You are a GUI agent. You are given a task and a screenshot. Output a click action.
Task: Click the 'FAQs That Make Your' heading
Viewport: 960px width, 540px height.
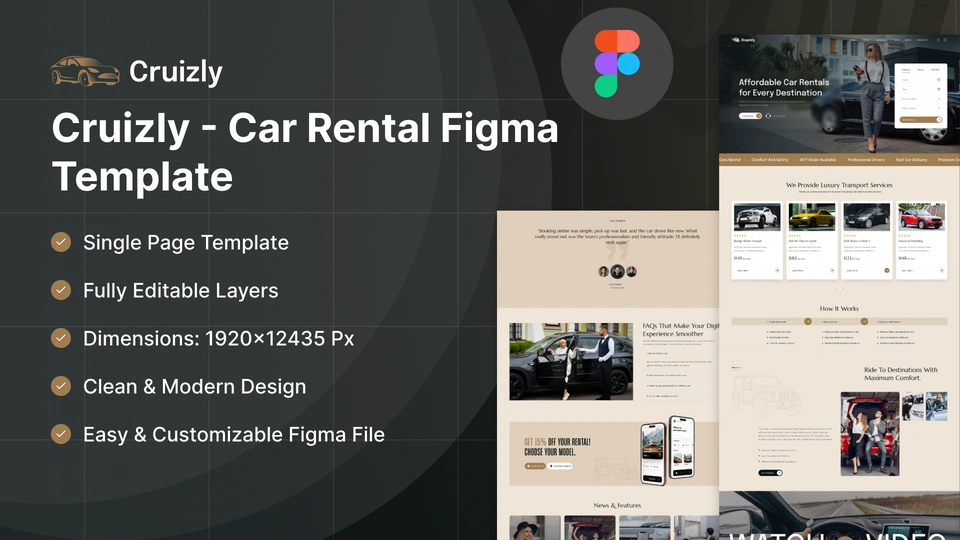click(x=681, y=330)
